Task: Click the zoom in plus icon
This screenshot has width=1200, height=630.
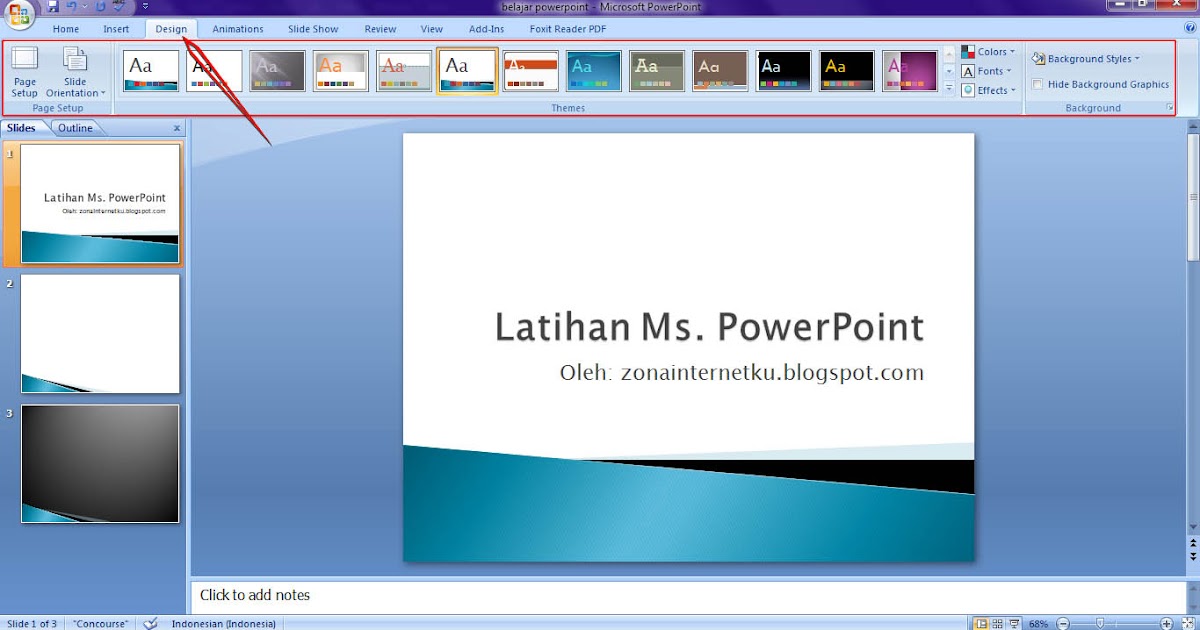Action: tap(1166, 623)
